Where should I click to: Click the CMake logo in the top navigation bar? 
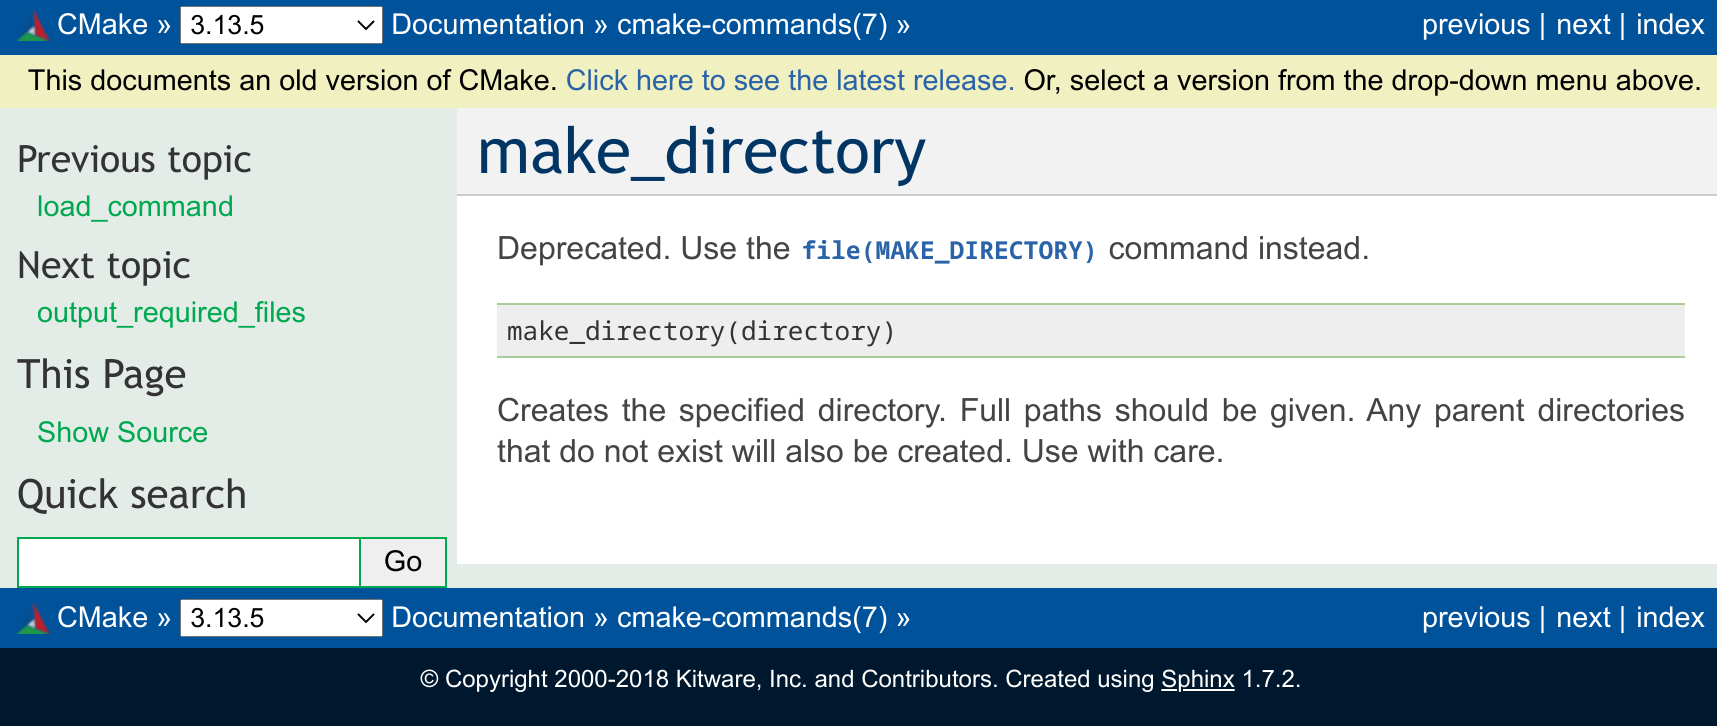click(34, 24)
